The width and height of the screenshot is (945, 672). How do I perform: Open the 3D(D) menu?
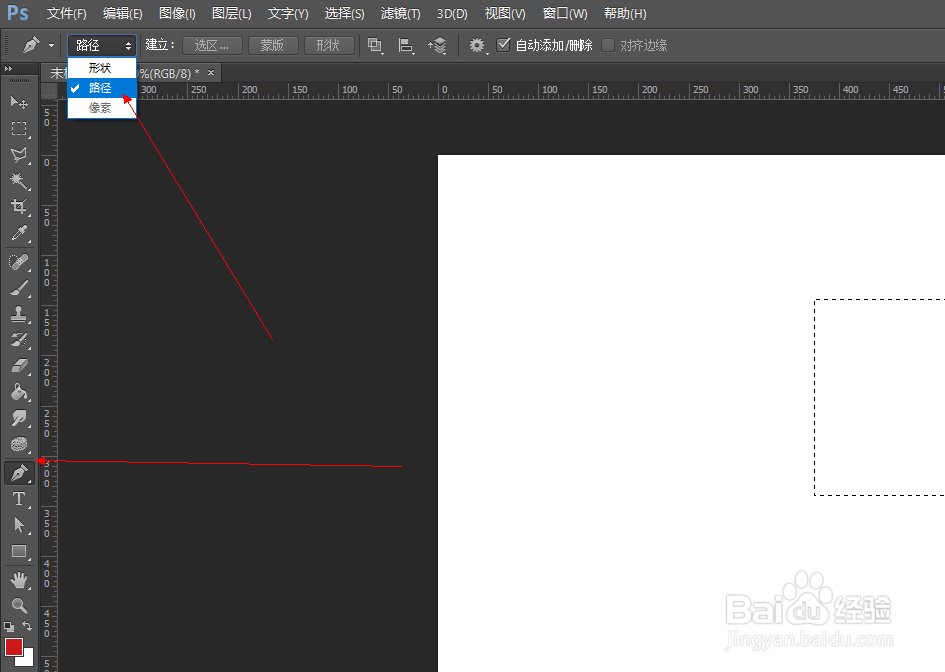pyautogui.click(x=452, y=13)
